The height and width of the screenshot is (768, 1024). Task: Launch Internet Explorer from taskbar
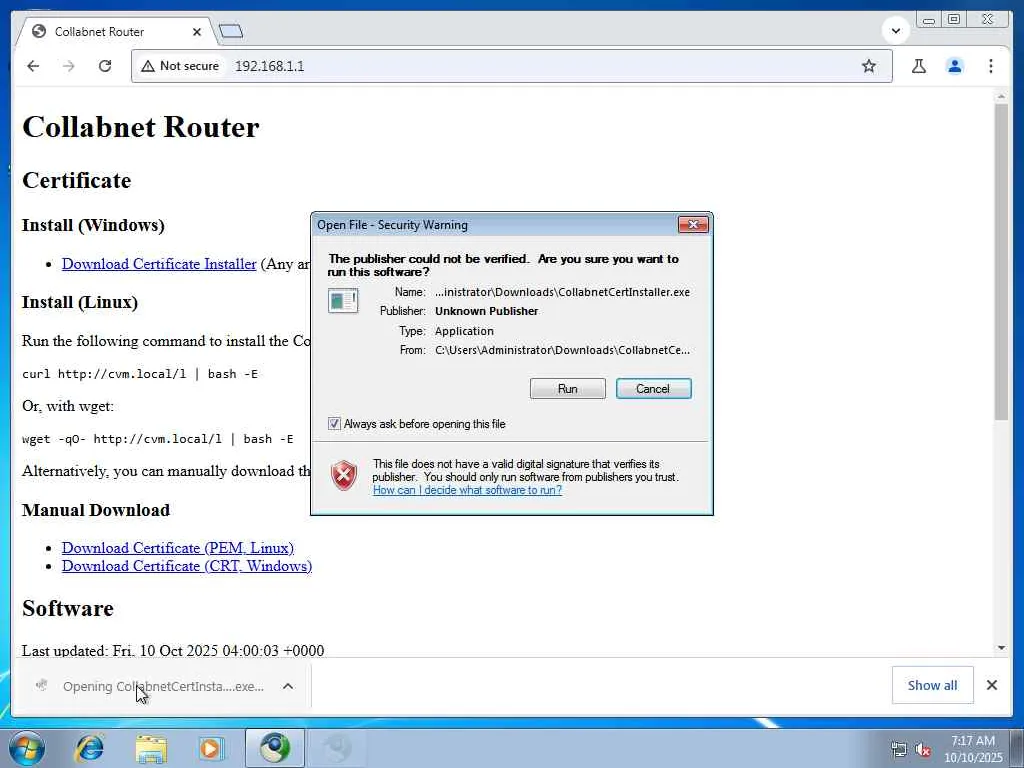[89, 748]
